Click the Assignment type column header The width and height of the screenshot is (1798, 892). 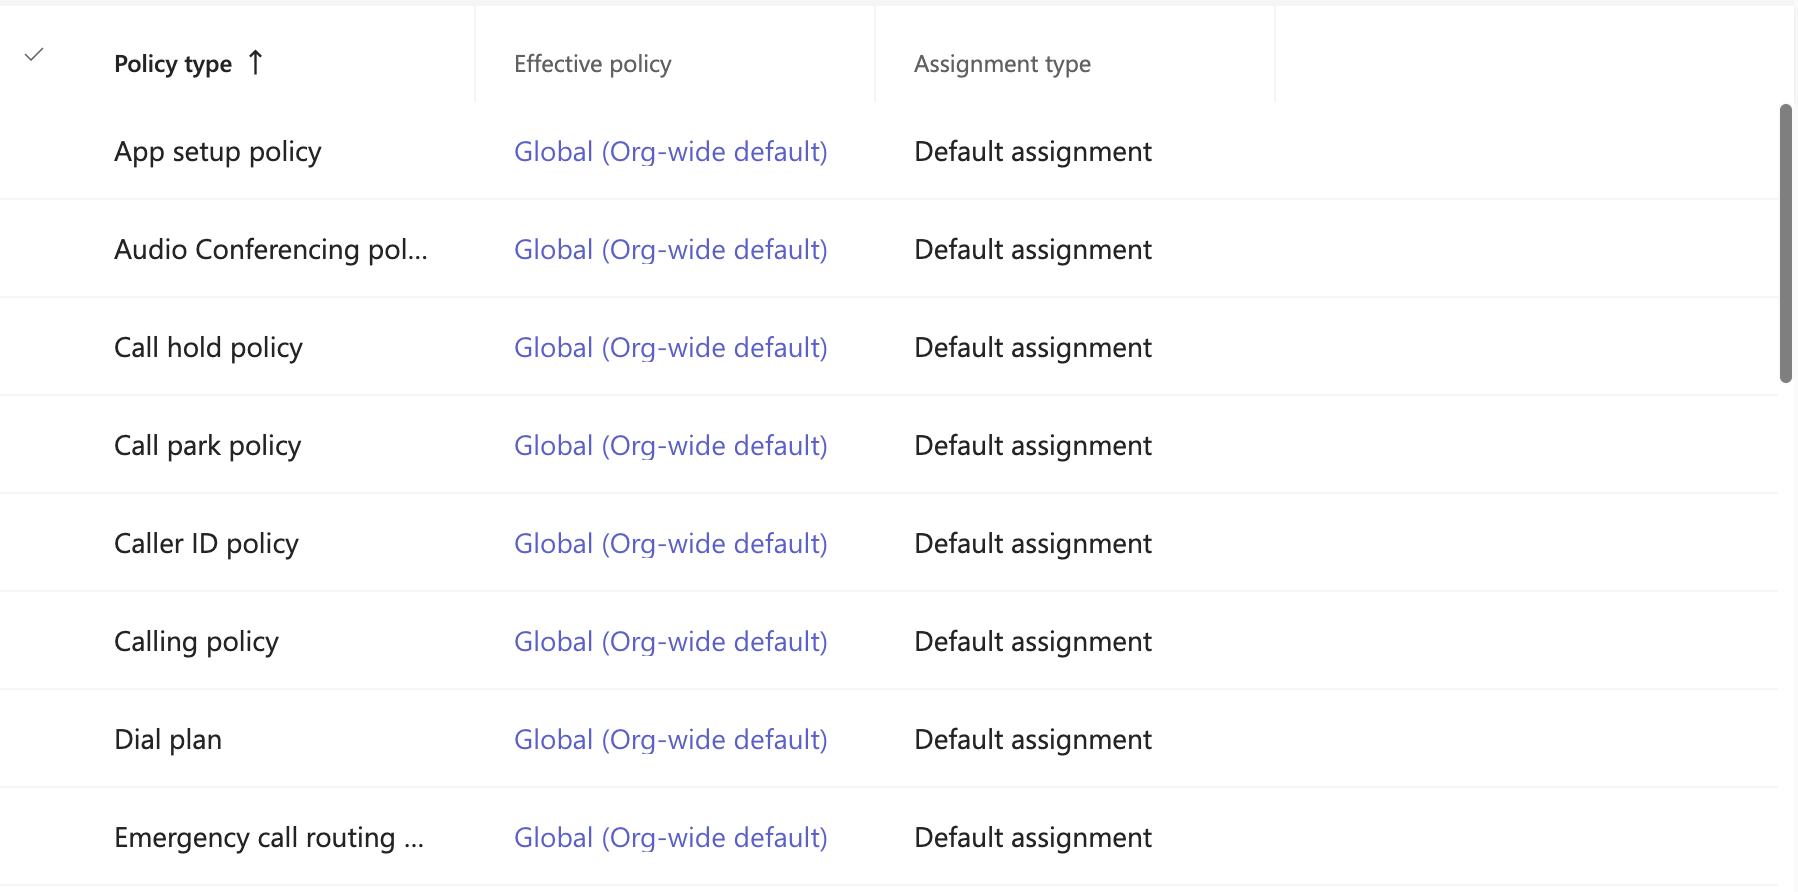point(1001,63)
